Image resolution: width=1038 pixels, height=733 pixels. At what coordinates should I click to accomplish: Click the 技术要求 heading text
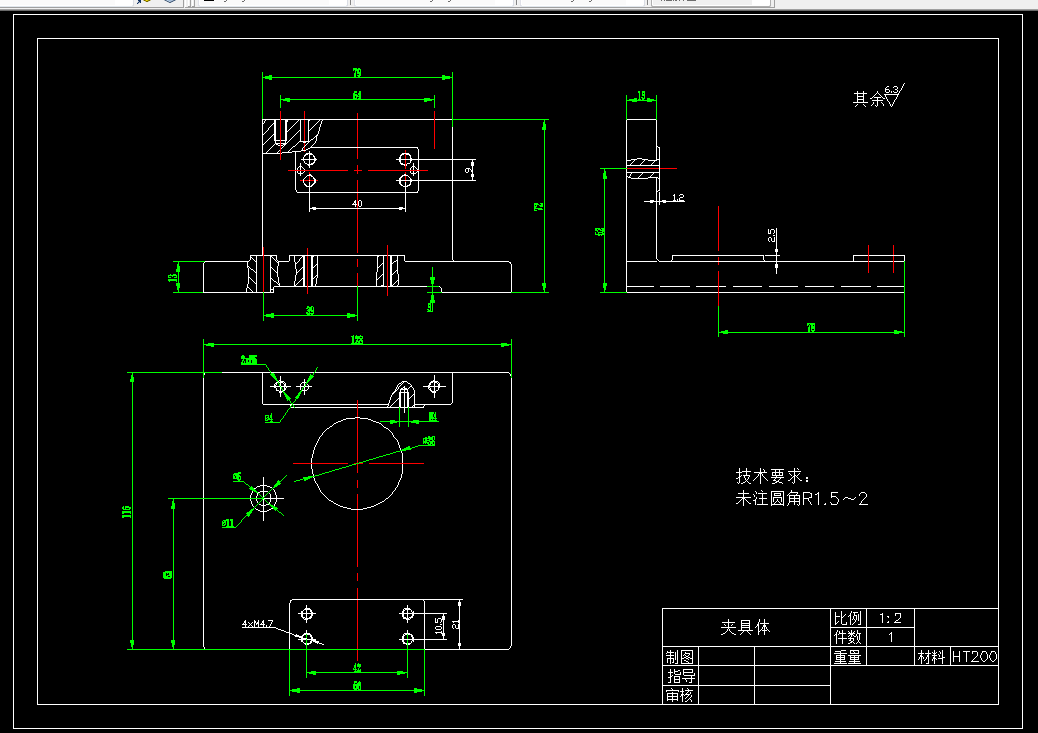coord(772,476)
